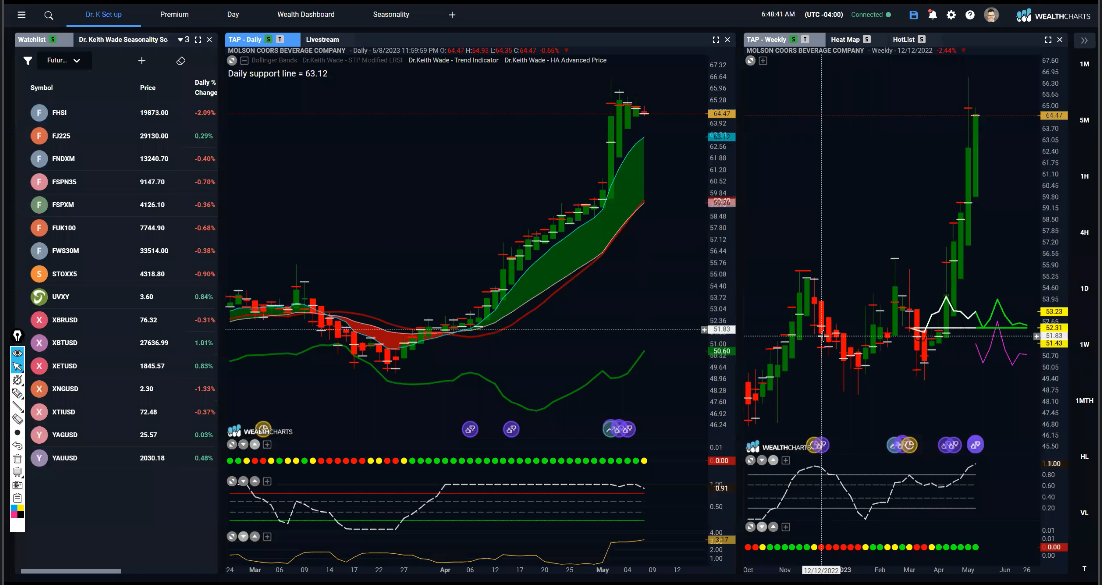This screenshot has height=585, width=1102.
Task: Collapse the daily chart indicator legend with the minus box
Action: (x=244, y=60)
